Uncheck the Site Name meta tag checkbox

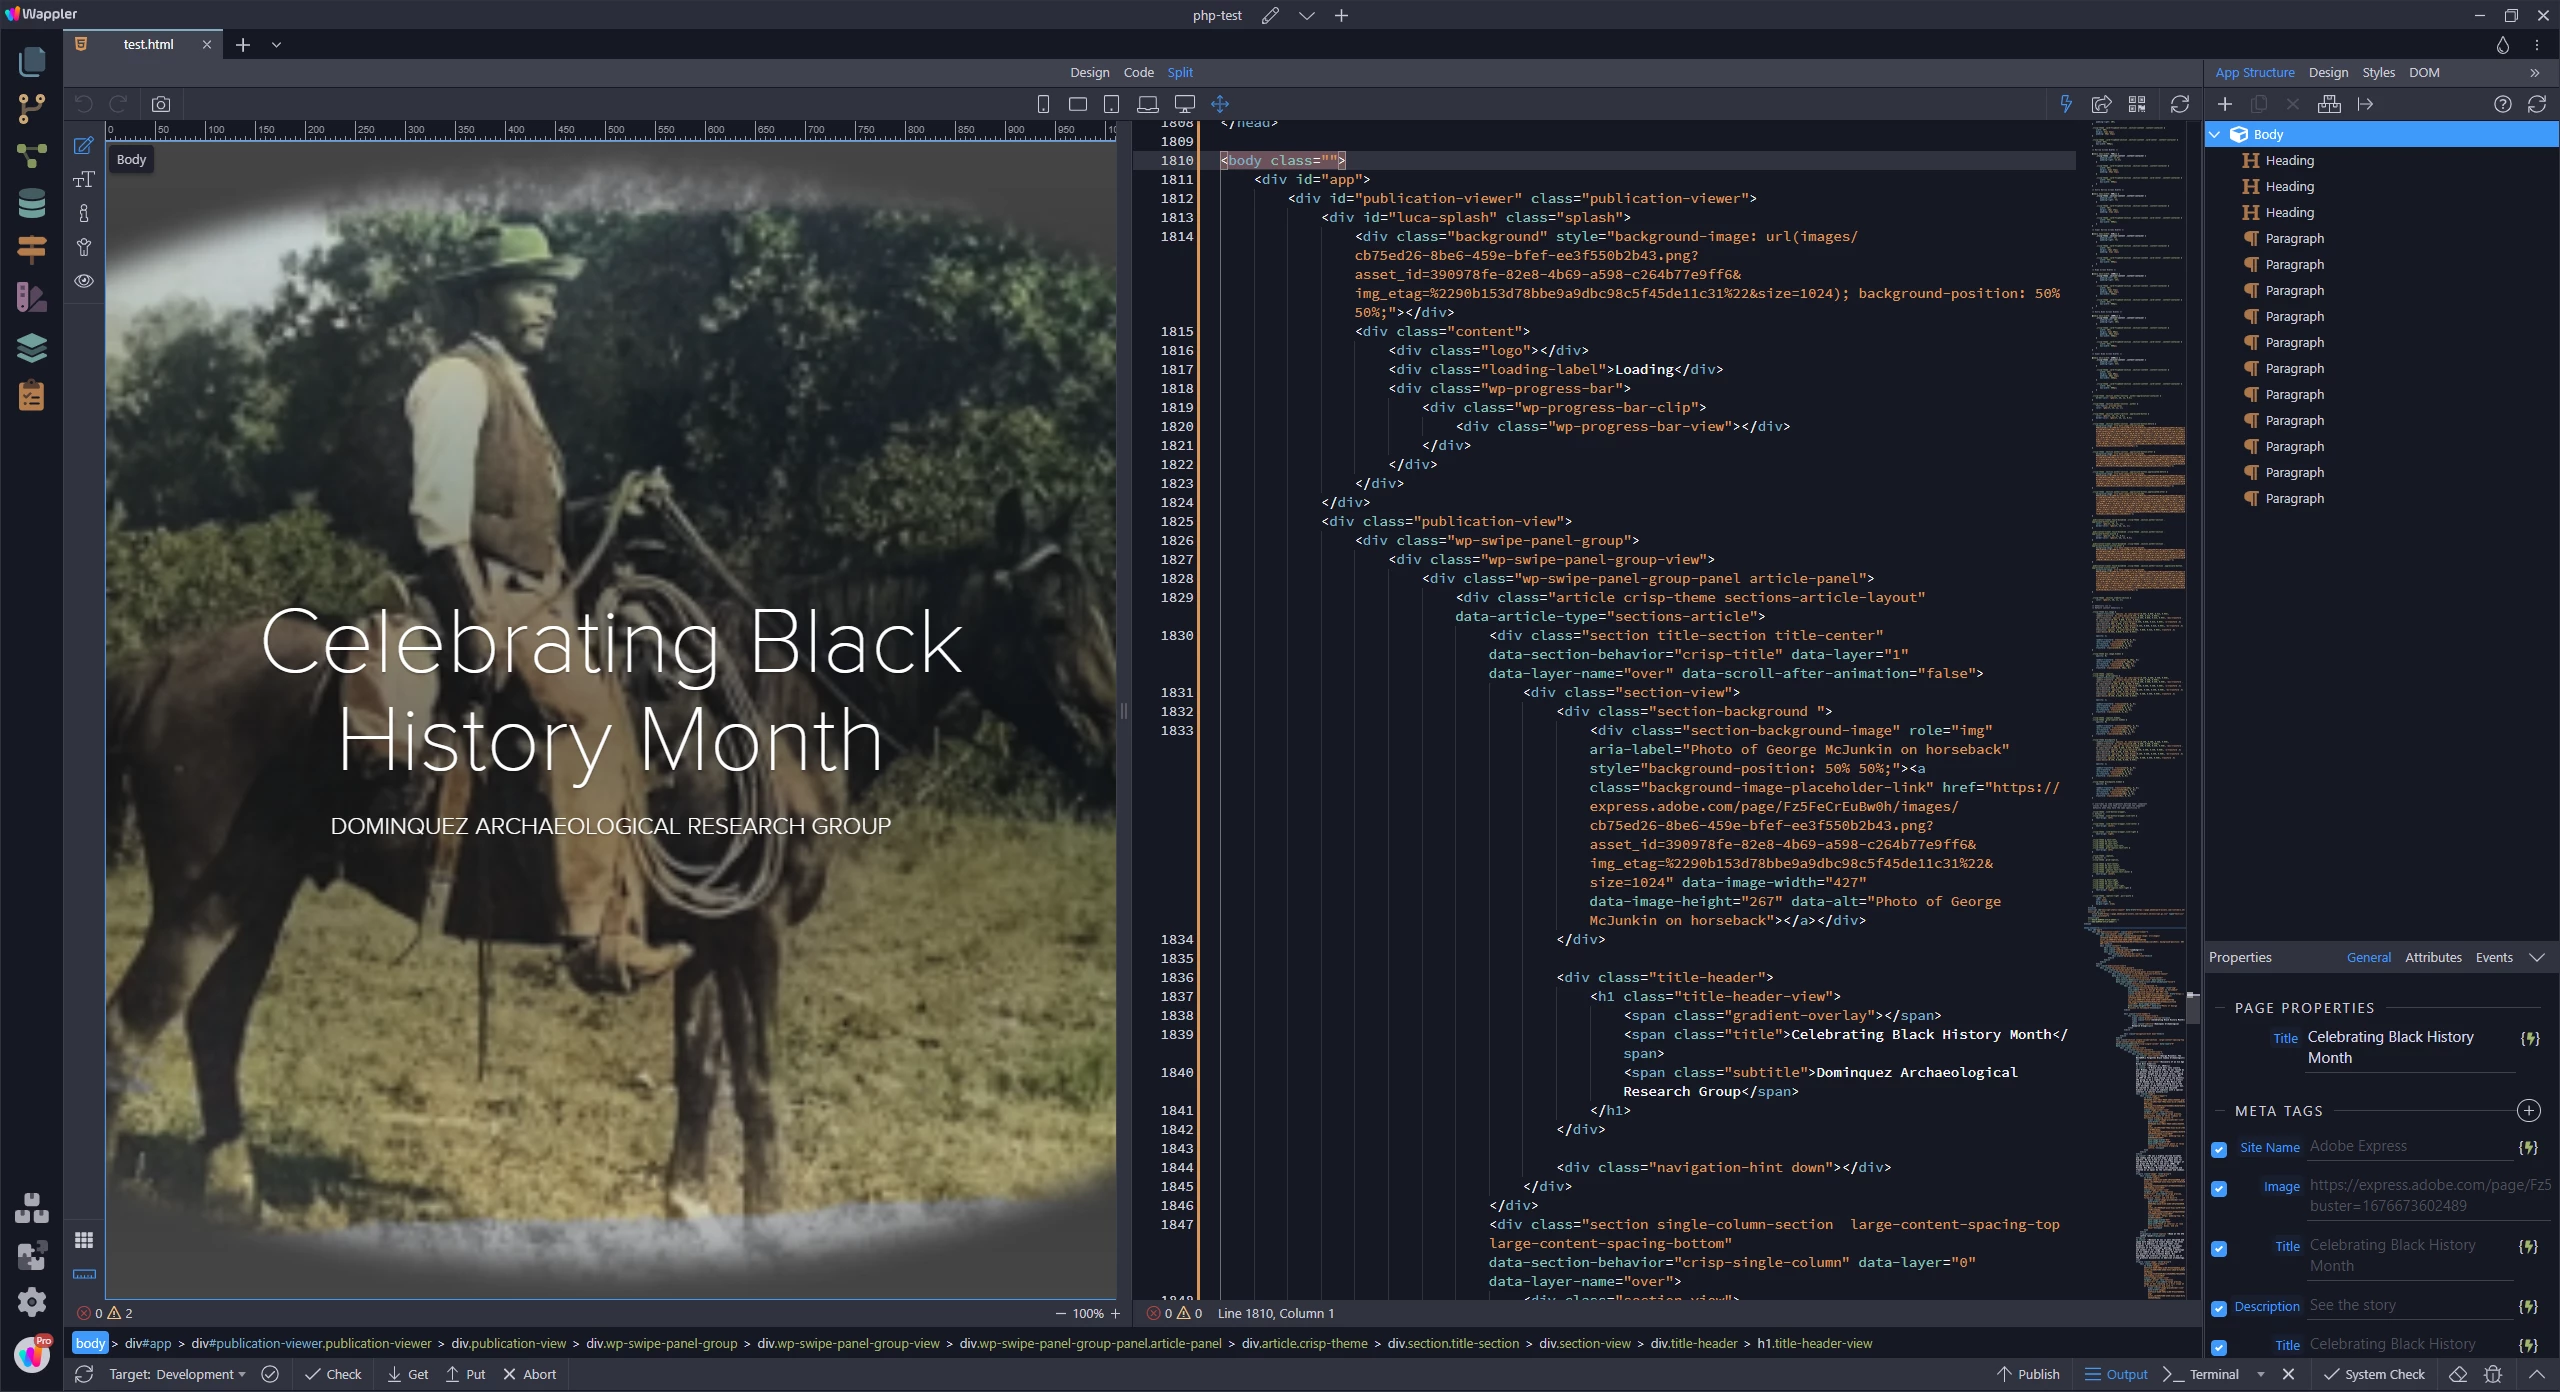tap(2219, 1149)
